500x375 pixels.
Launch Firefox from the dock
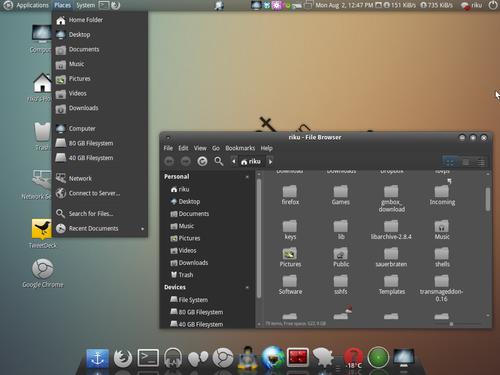click(x=123, y=358)
